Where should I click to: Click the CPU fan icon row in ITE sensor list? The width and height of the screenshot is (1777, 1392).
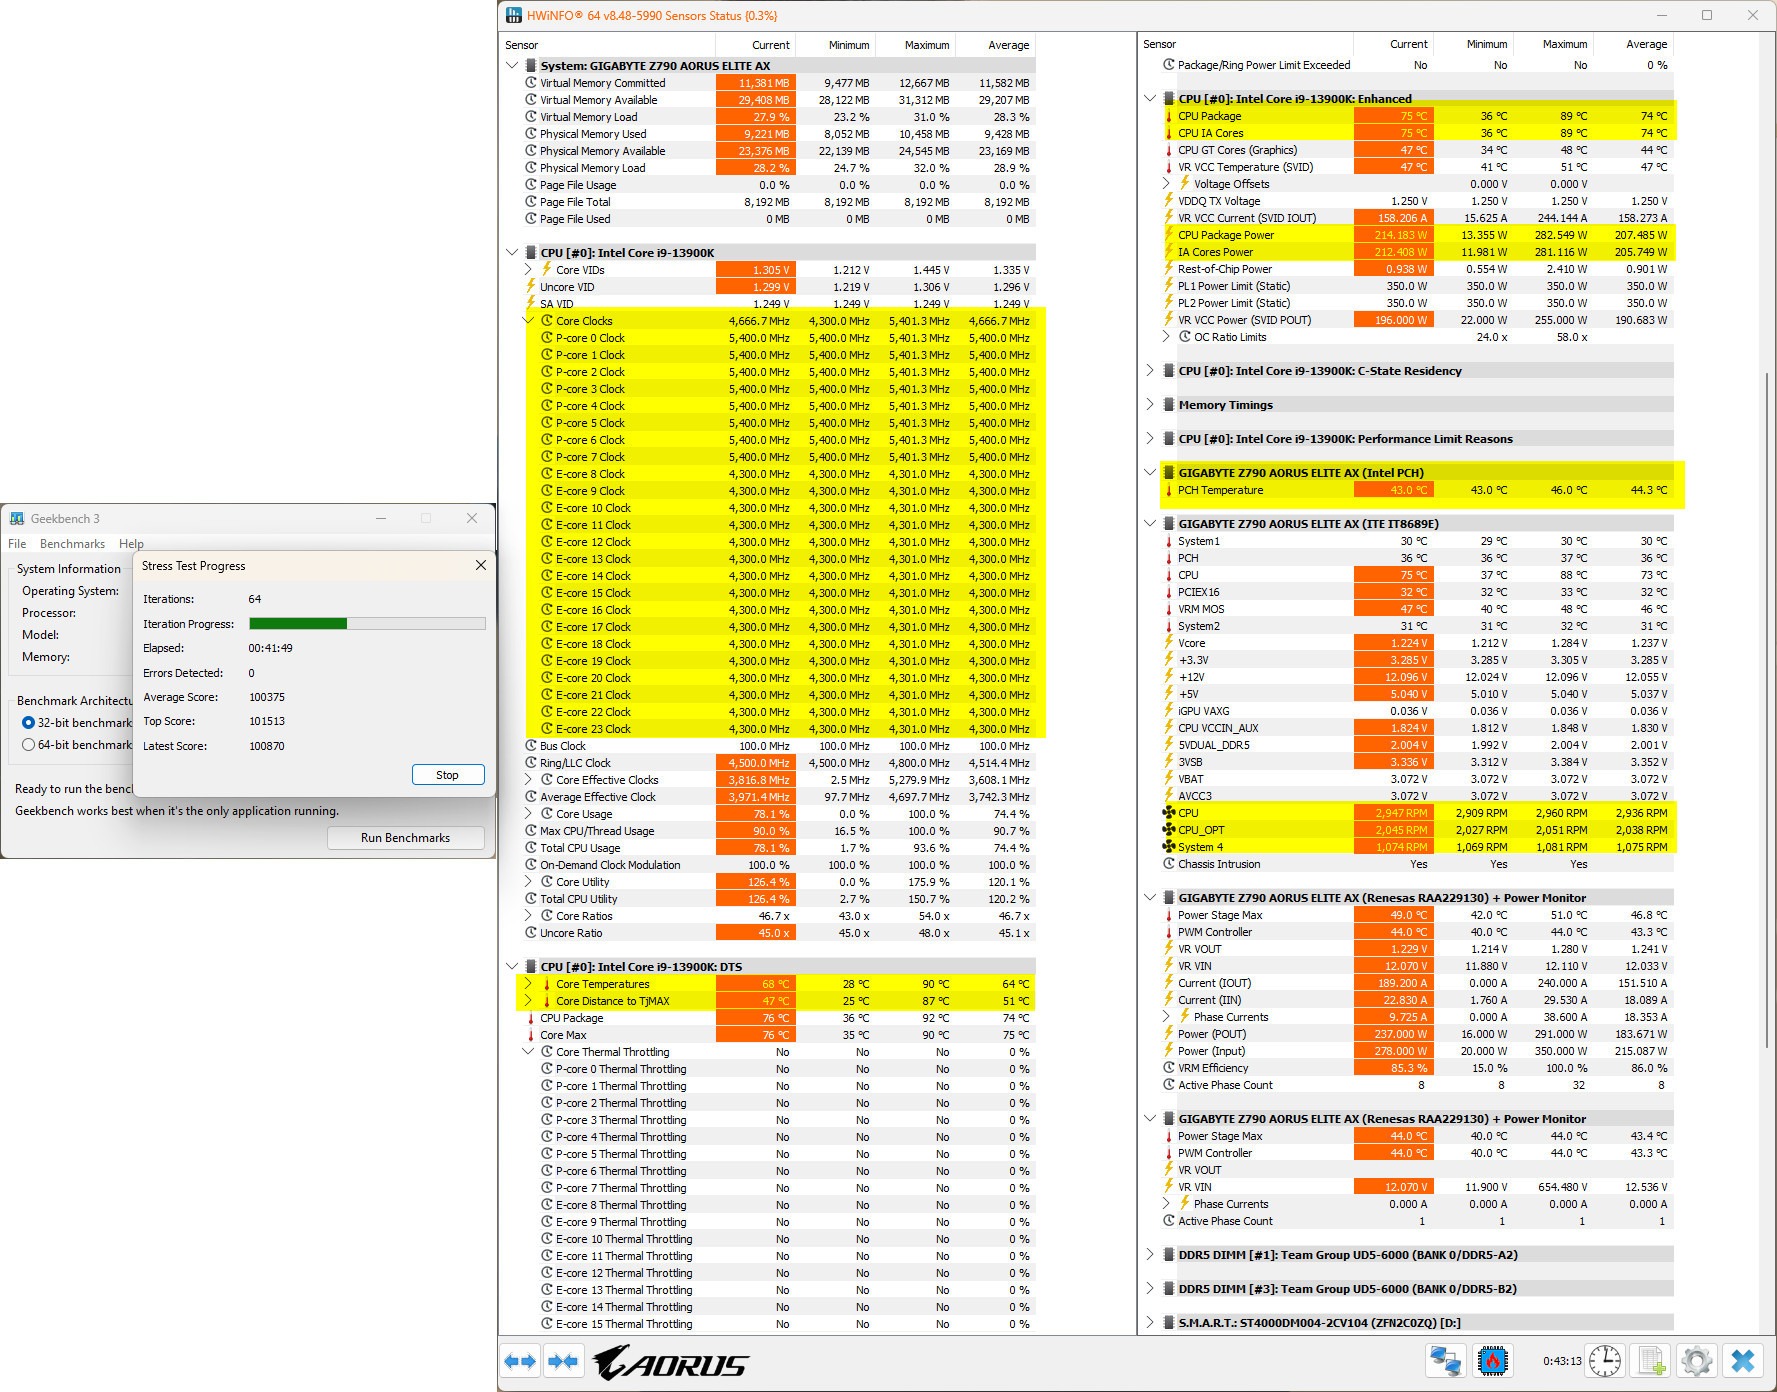click(x=1168, y=813)
